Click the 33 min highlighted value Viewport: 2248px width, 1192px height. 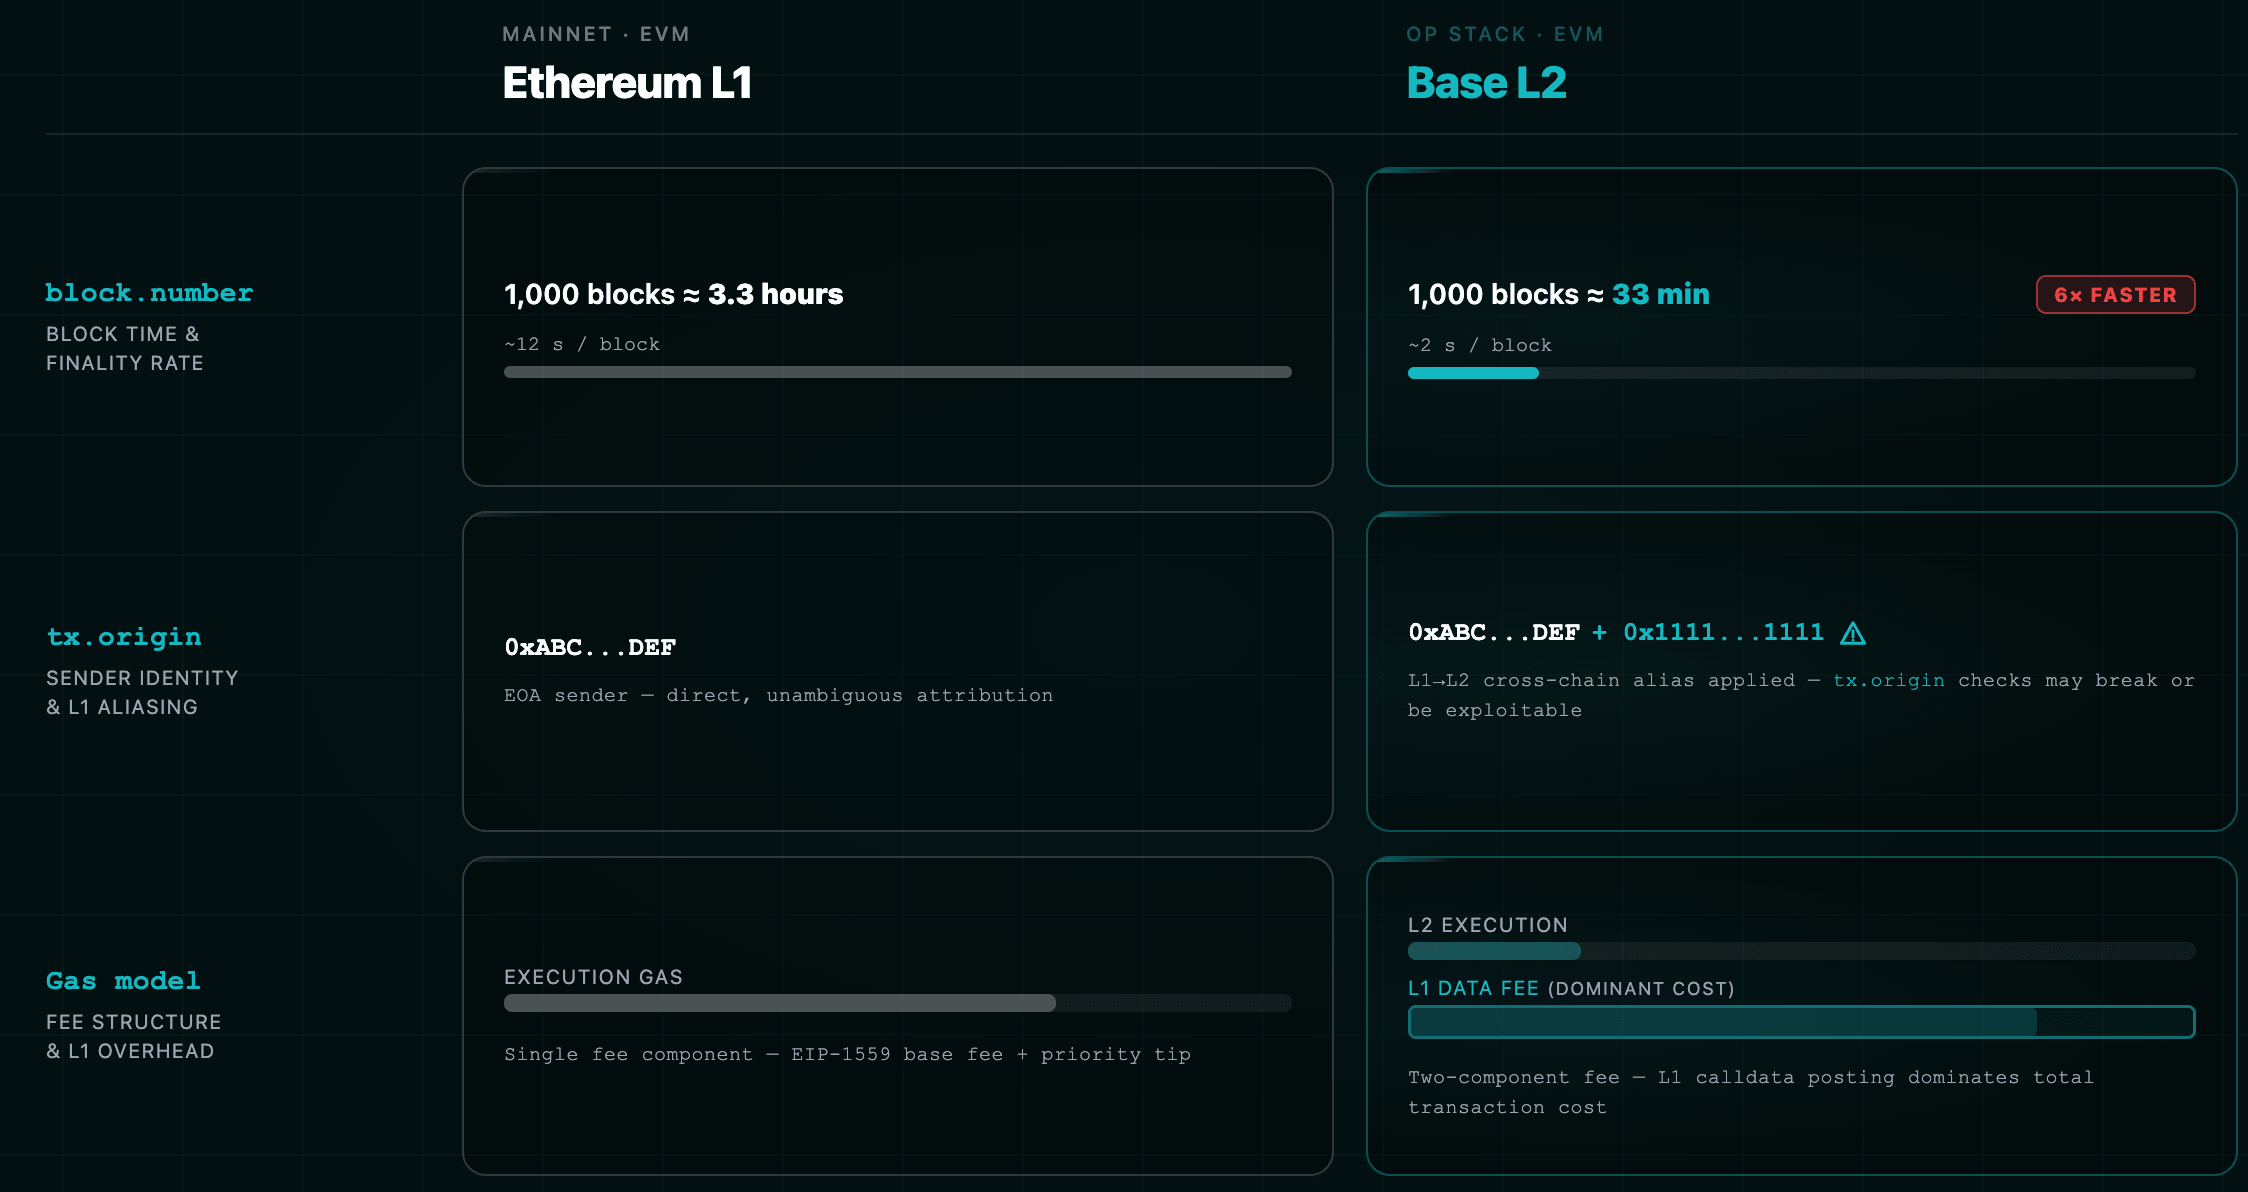[x=1661, y=294]
